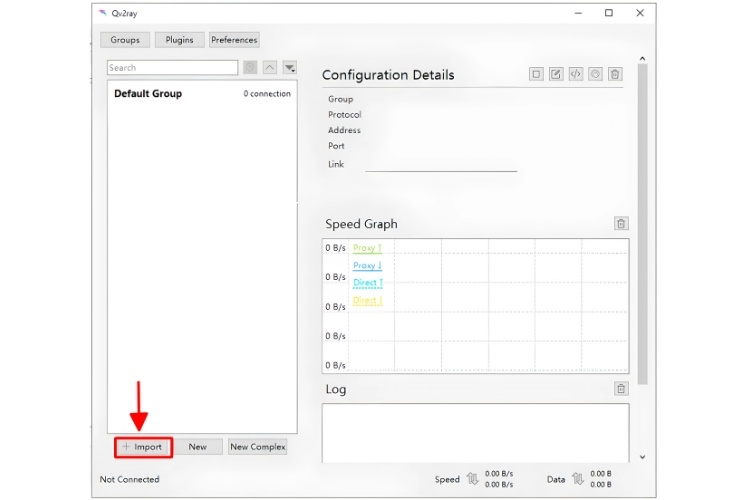Click the New Complex button
The width and height of the screenshot is (750, 500).
pyautogui.click(x=257, y=447)
